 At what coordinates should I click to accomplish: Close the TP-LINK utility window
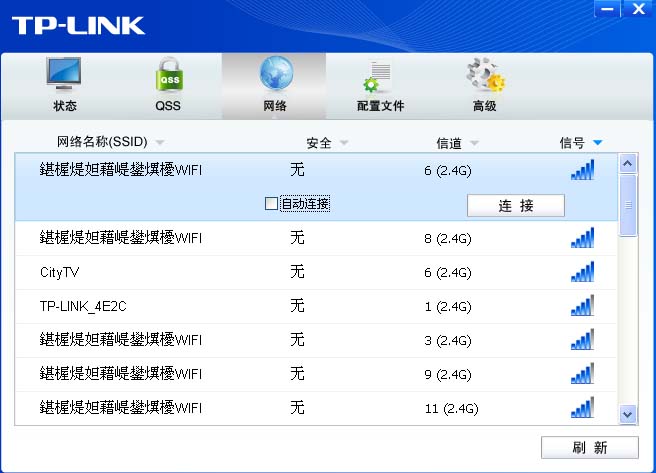638,9
